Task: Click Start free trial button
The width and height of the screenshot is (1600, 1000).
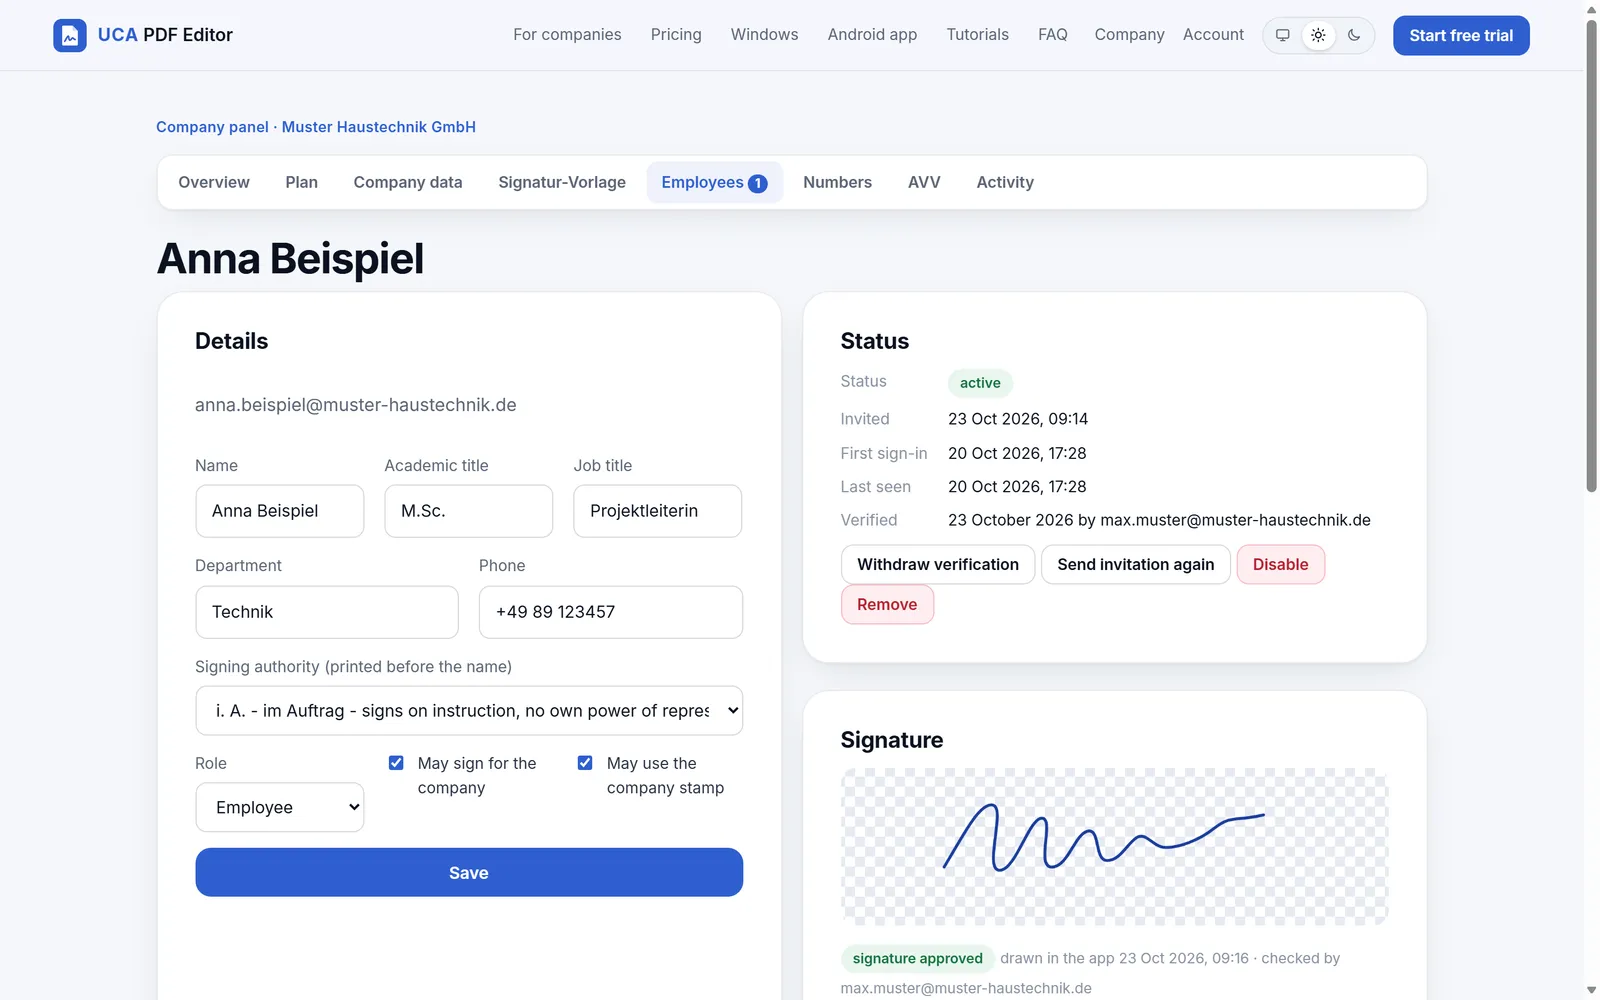Action: pyautogui.click(x=1461, y=35)
